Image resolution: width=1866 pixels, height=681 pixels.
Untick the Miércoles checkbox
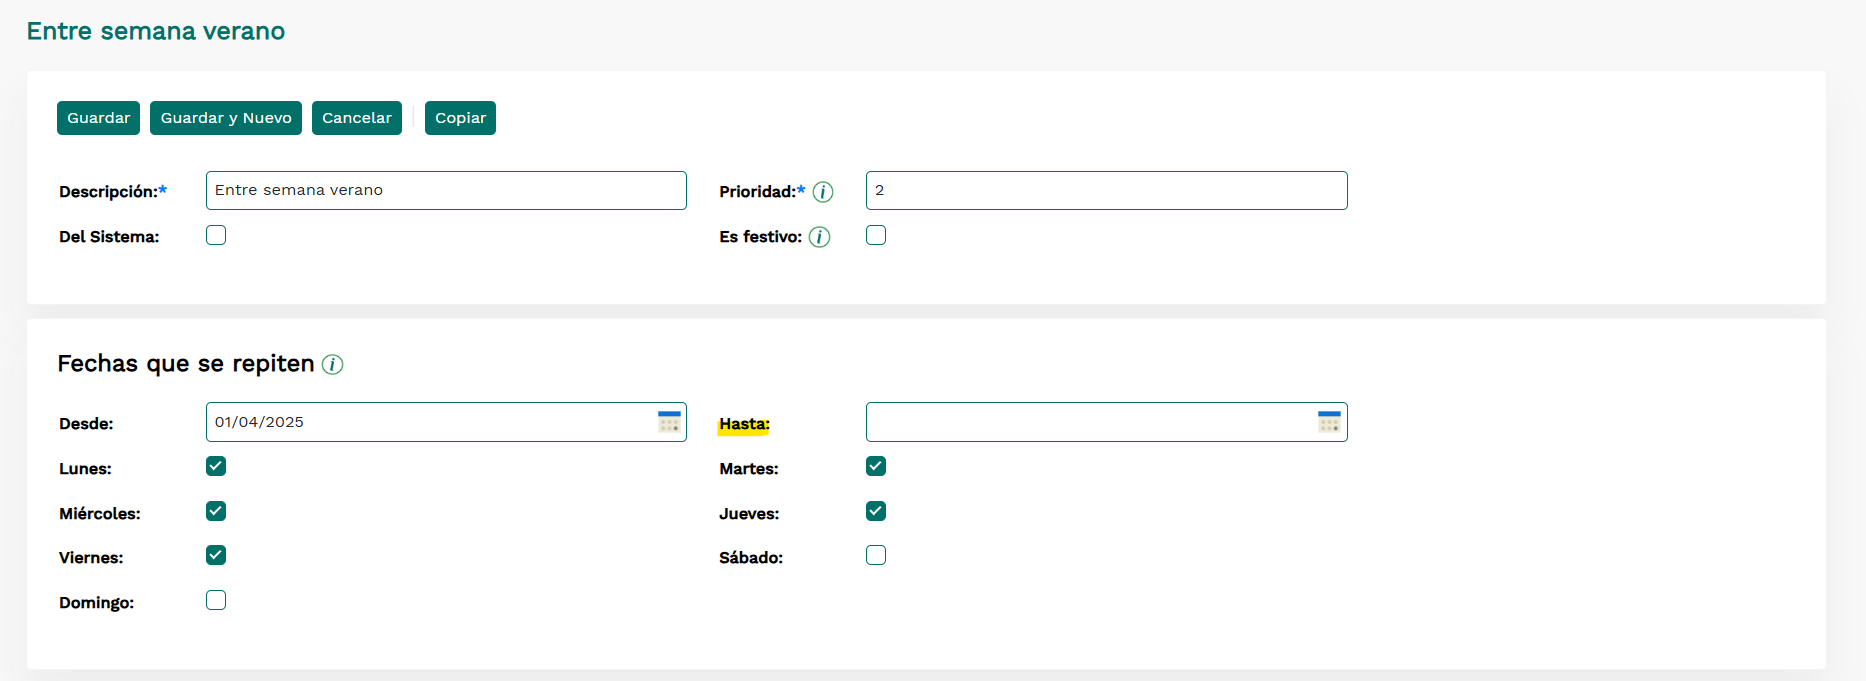click(x=216, y=511)
